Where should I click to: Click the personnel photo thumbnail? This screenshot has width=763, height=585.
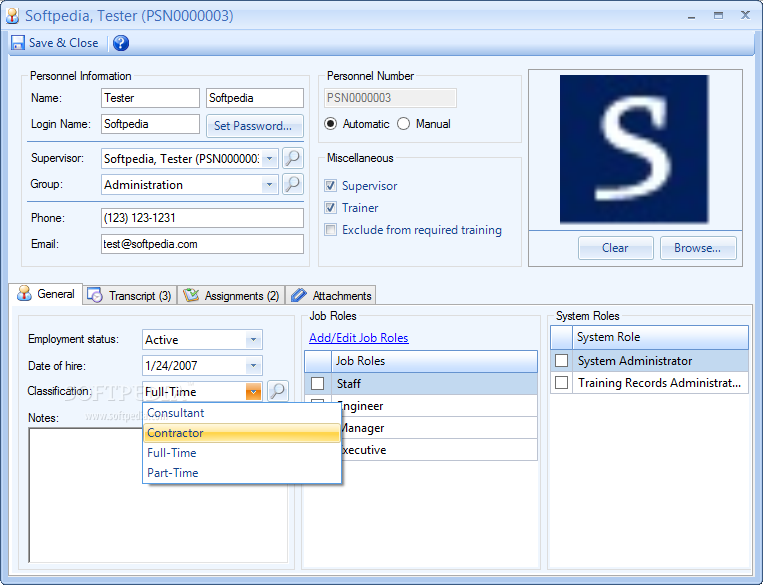click(634, 149)
